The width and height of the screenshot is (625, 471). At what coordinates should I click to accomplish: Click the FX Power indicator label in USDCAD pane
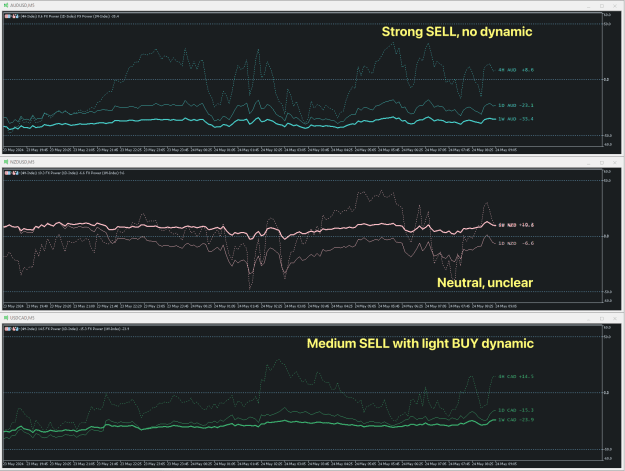pos(75,329)
